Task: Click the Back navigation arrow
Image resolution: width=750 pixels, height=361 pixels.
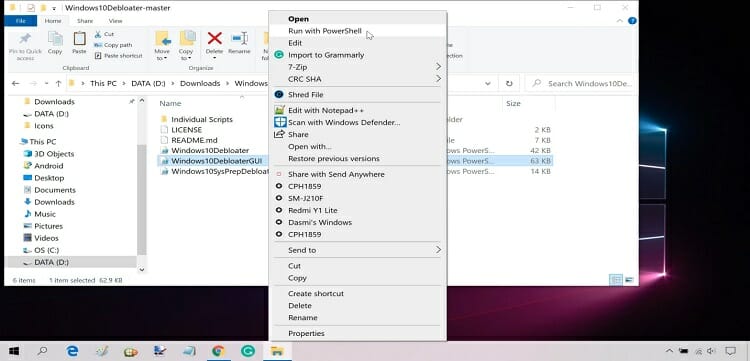Action: pos(15,83)
